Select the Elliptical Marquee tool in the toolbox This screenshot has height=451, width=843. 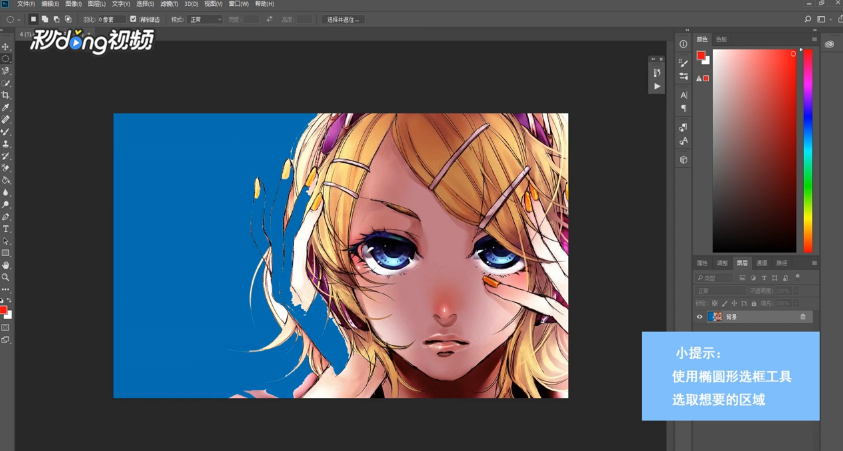[x=5, y=59]
